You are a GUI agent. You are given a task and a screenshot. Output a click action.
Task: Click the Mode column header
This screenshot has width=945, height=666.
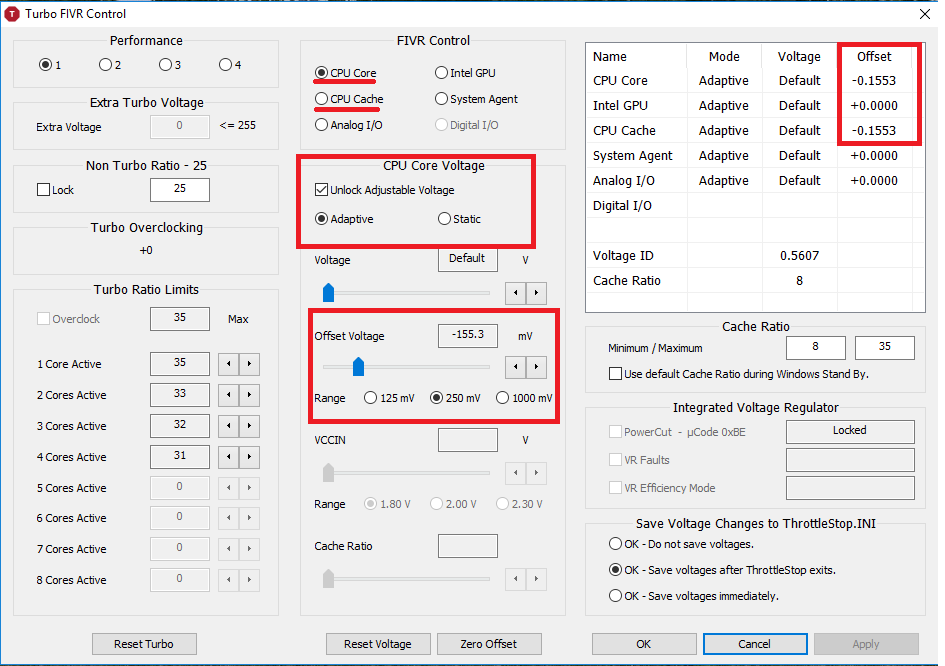[x=724, y=57]
